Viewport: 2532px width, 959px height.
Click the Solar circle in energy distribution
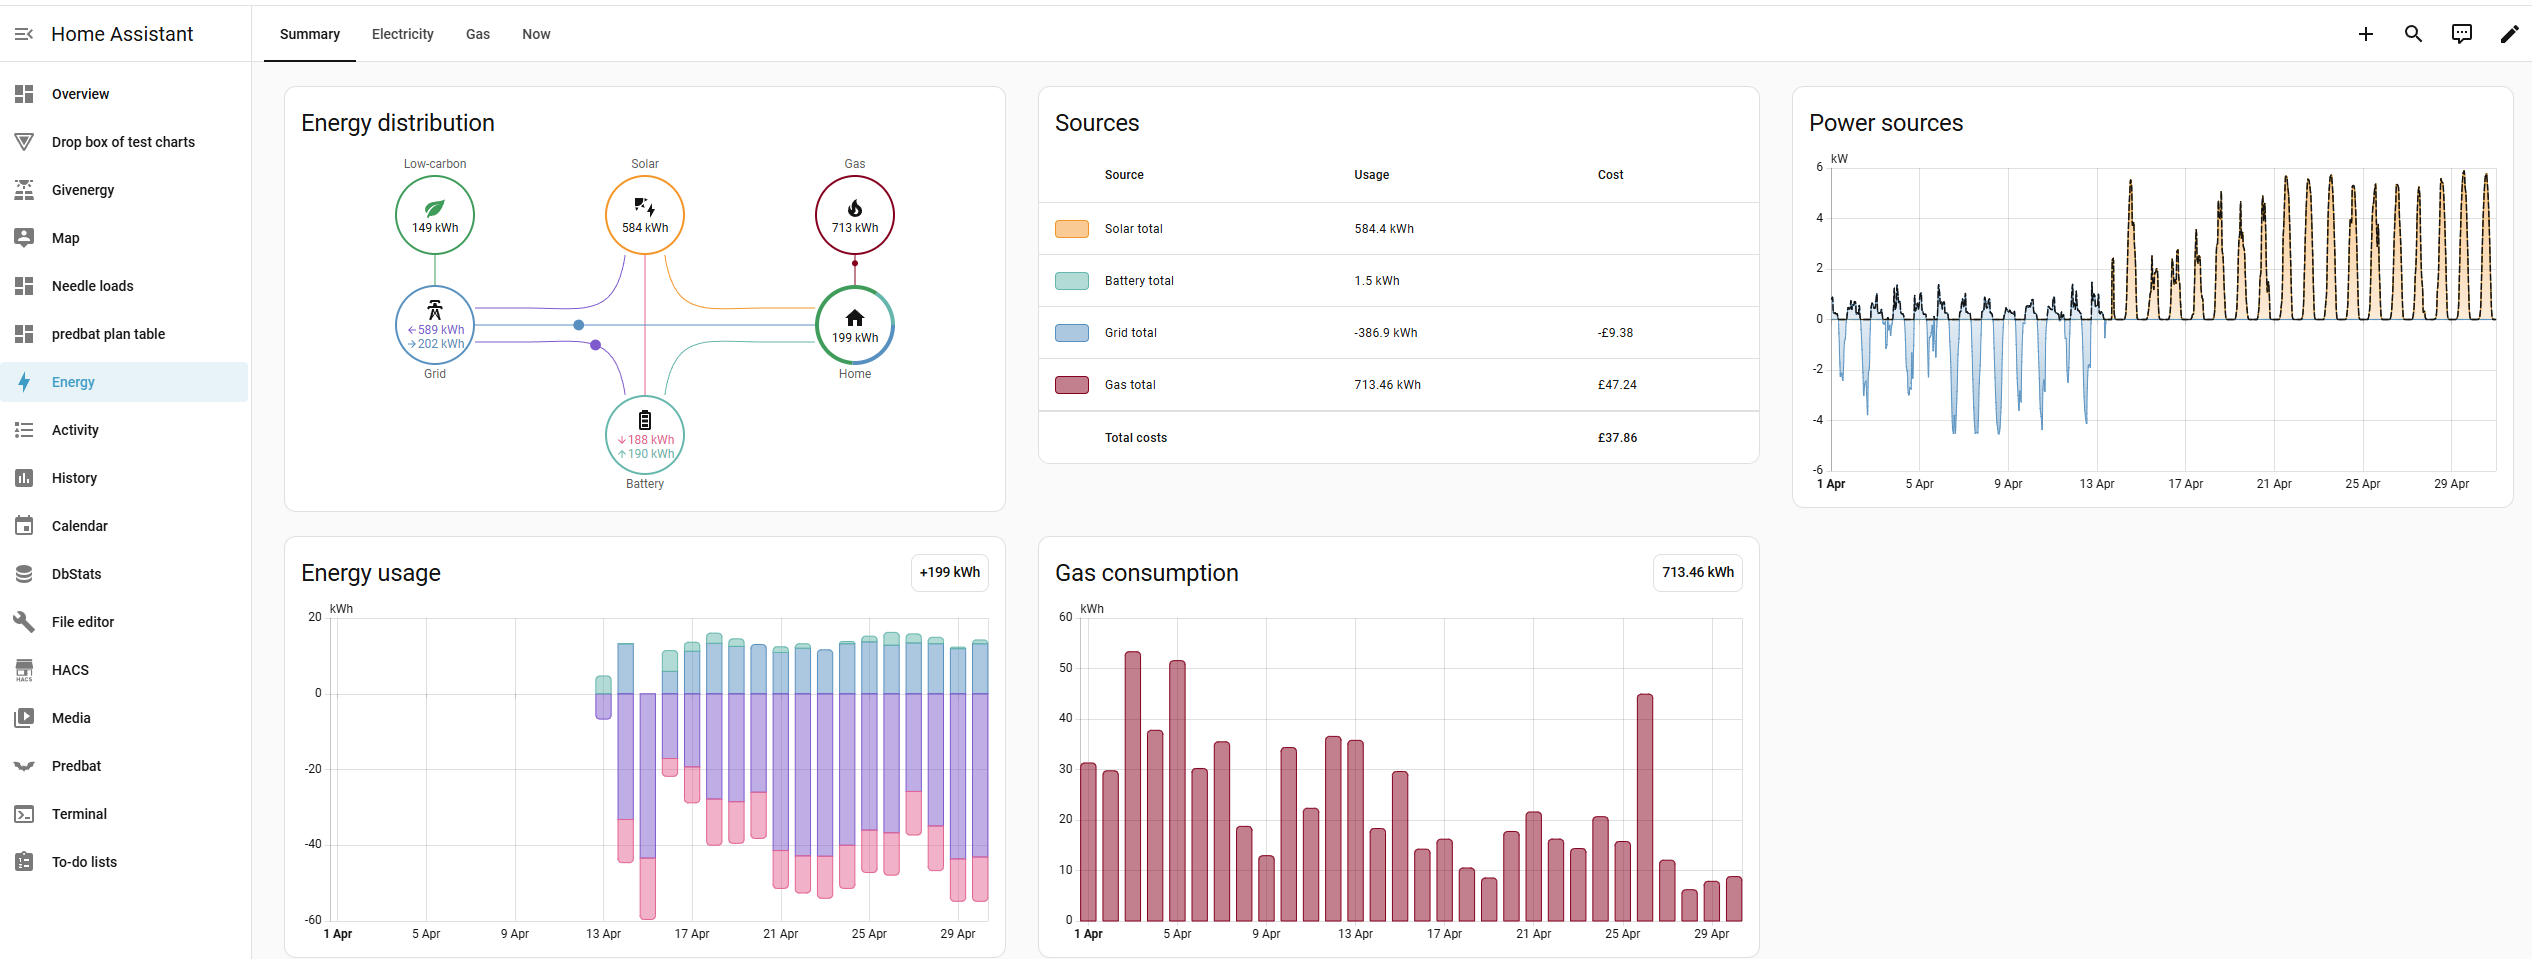645,215
